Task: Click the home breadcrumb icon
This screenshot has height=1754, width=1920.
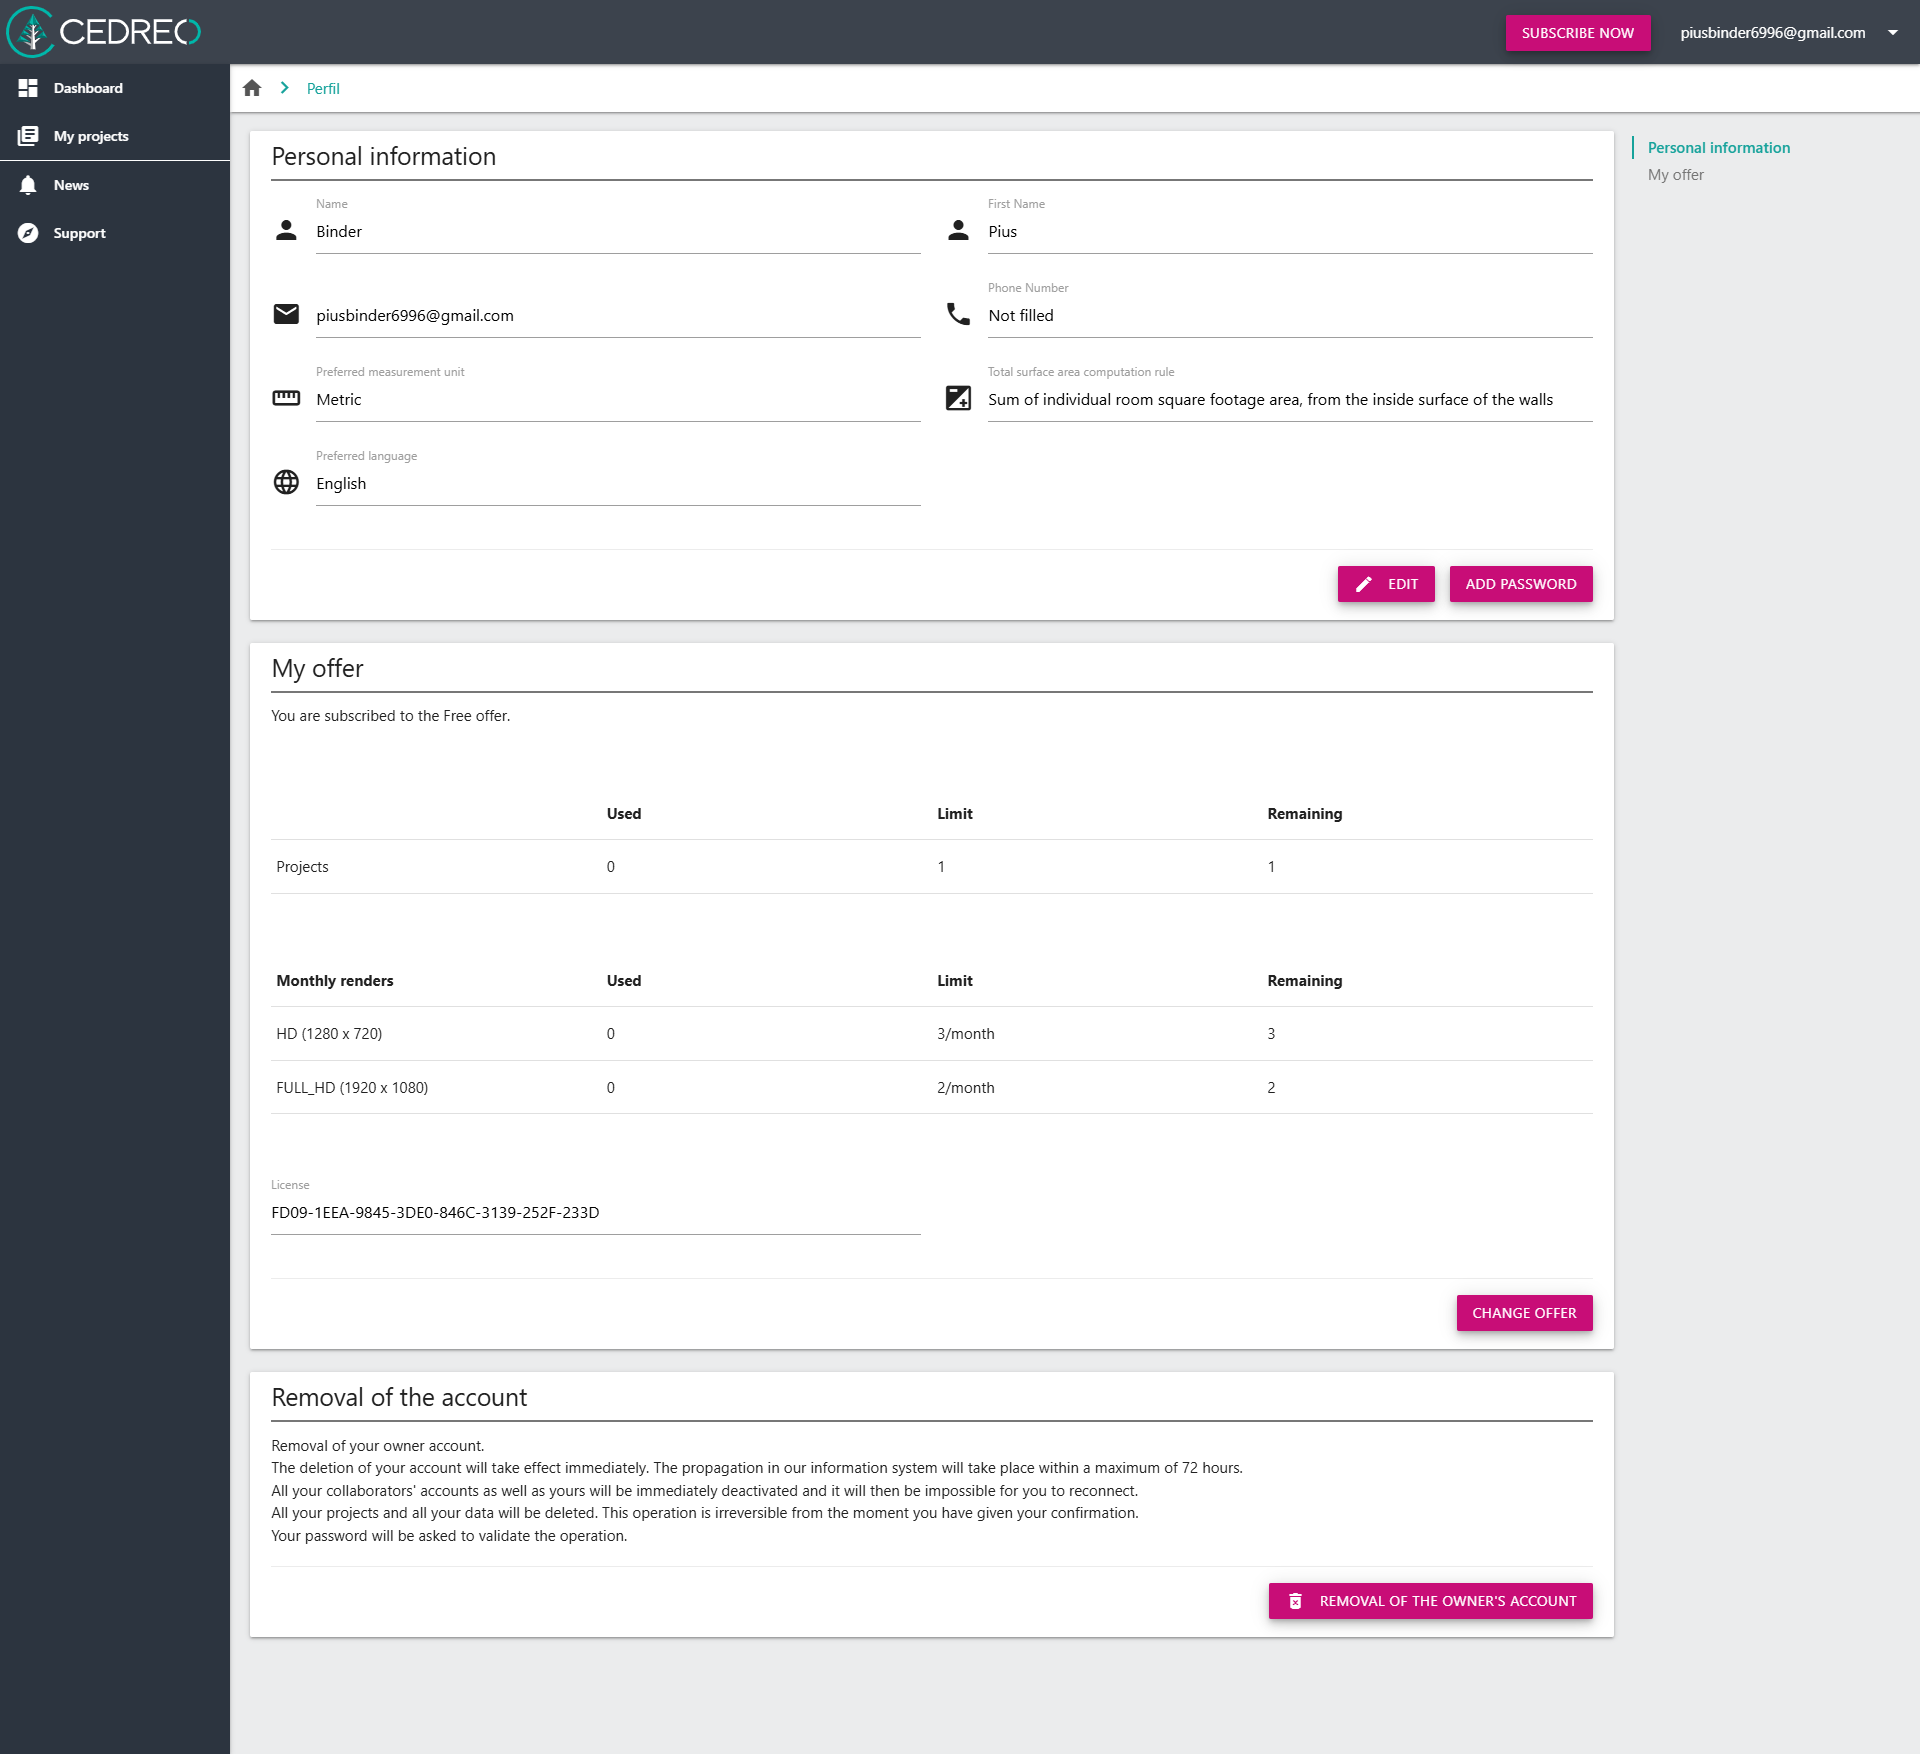Action: [252, 88]
